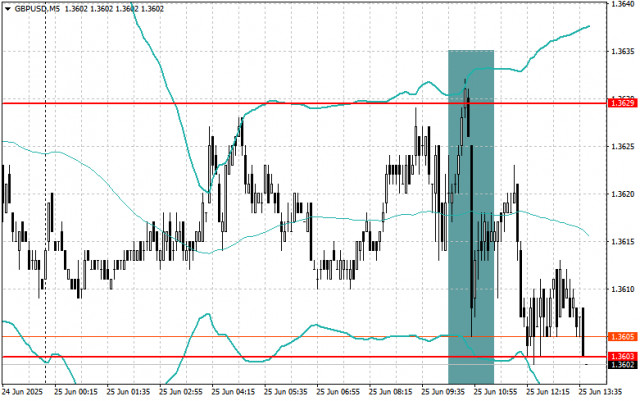640x401 pixels.
Task: Click the 1.3615 price scale value
Action: pos(623,242)
